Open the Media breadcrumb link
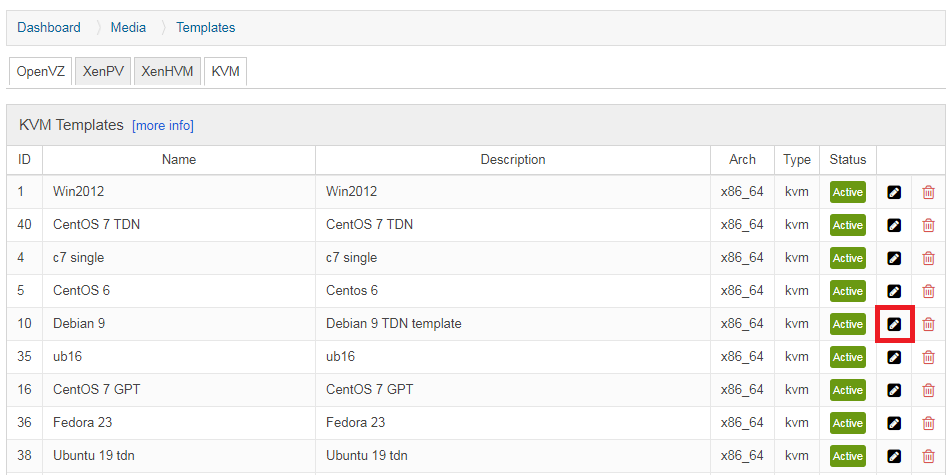950x475 pixels. coord(128,27)
